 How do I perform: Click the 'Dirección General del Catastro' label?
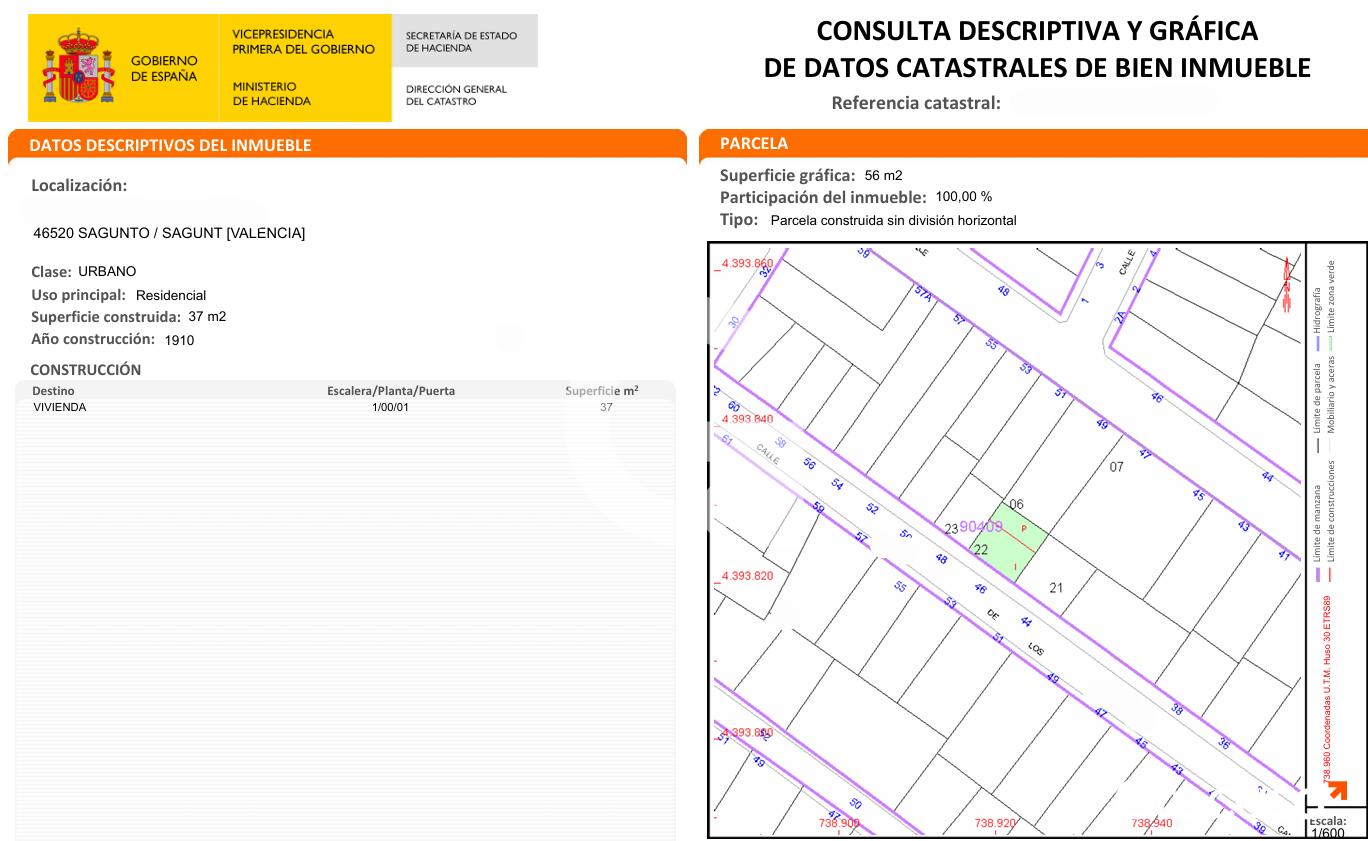click(456, 95)
